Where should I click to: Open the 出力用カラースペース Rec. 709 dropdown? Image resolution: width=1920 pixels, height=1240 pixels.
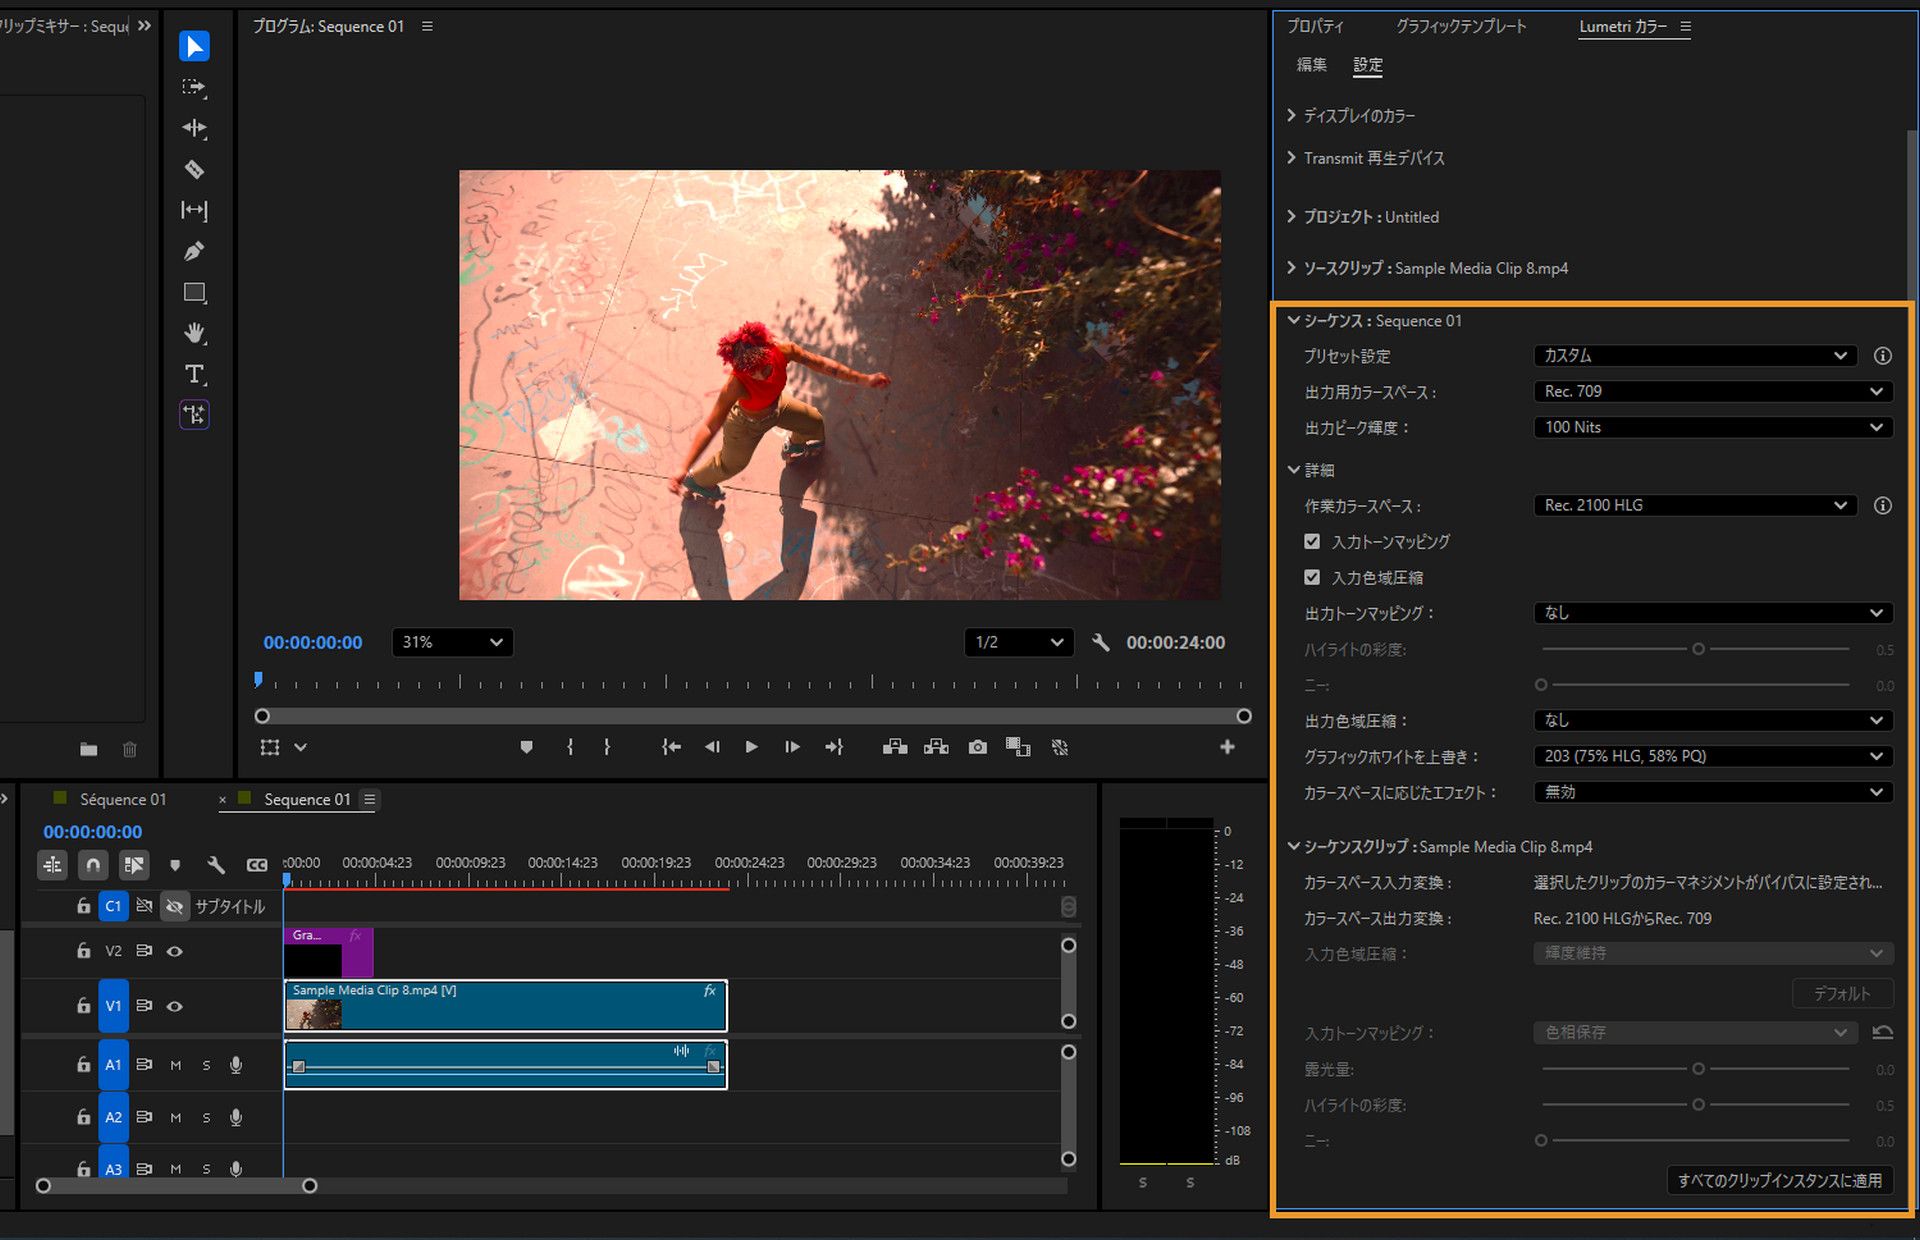[x=1712, y=391]
